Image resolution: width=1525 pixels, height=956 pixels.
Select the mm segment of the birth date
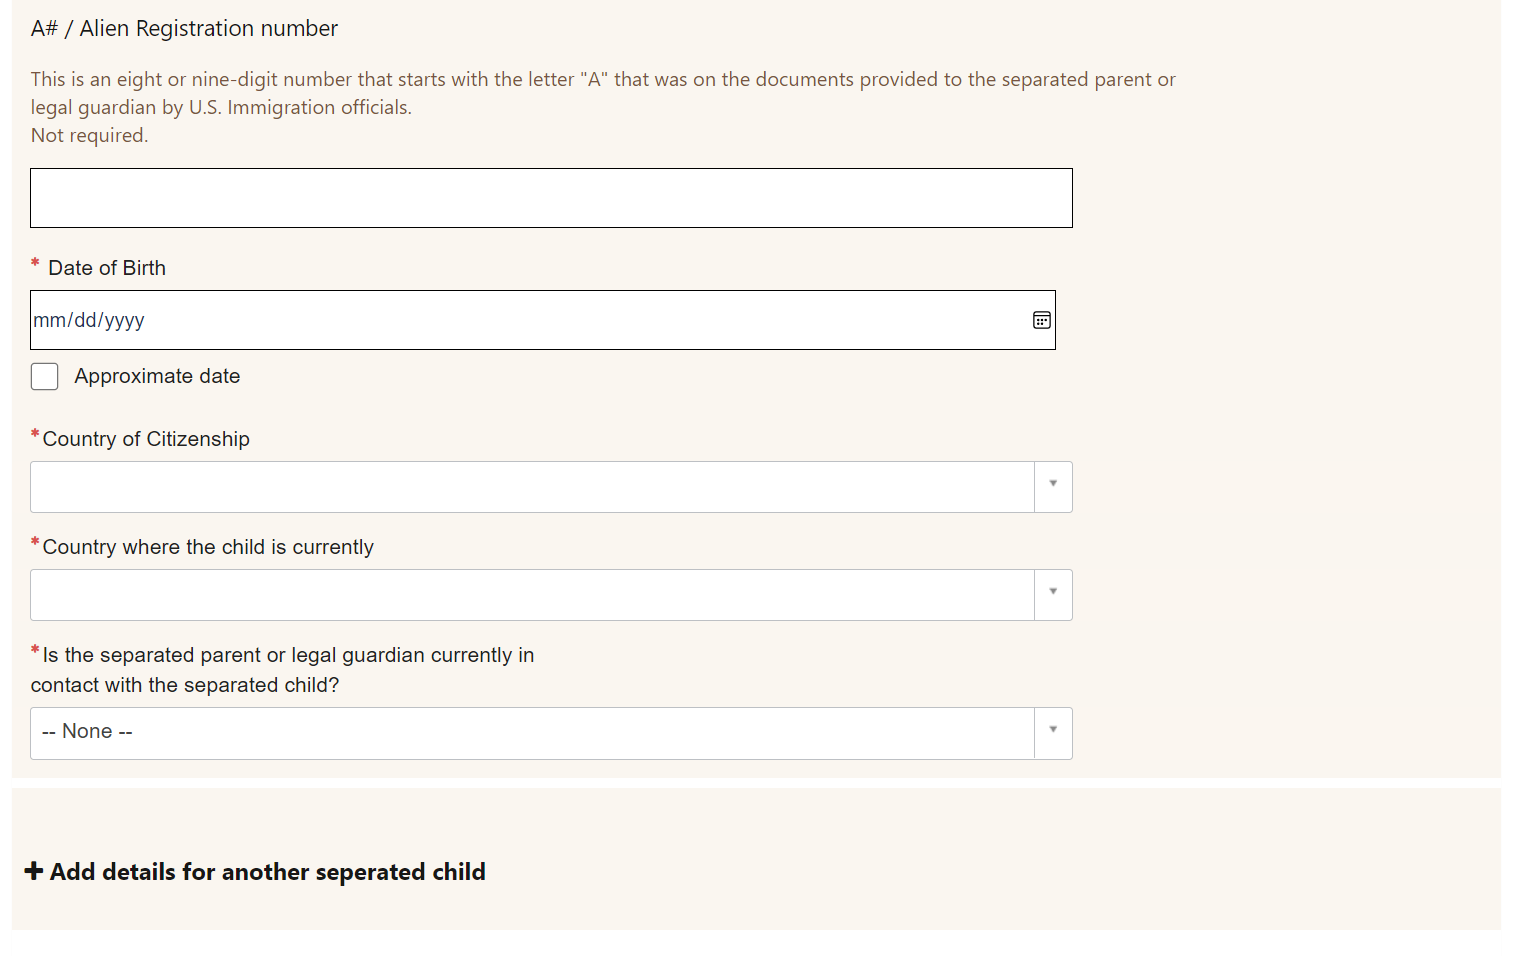click(49, 320)
